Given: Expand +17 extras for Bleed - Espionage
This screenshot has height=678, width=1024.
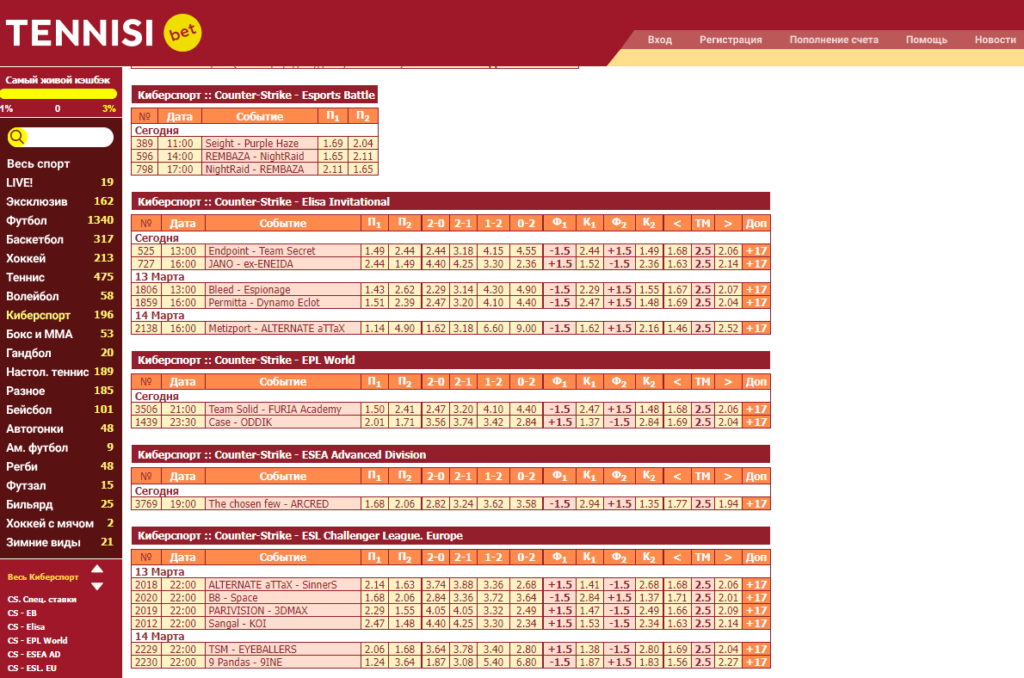Looking at the screenshot, I should 756,289.
